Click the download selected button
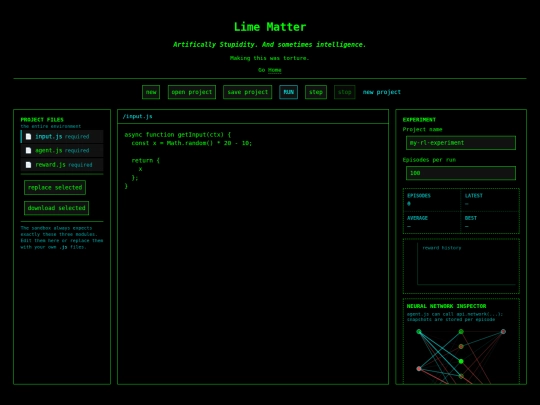This screenshot has height=405, width=540. coord(56,208)
